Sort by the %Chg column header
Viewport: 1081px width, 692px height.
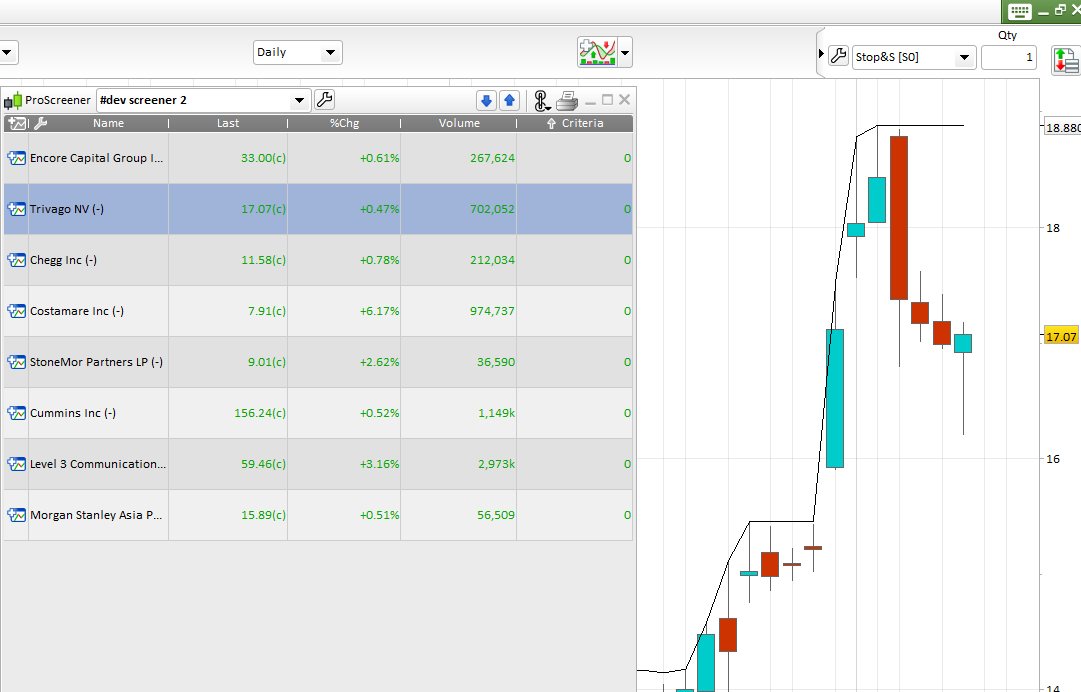344,123
